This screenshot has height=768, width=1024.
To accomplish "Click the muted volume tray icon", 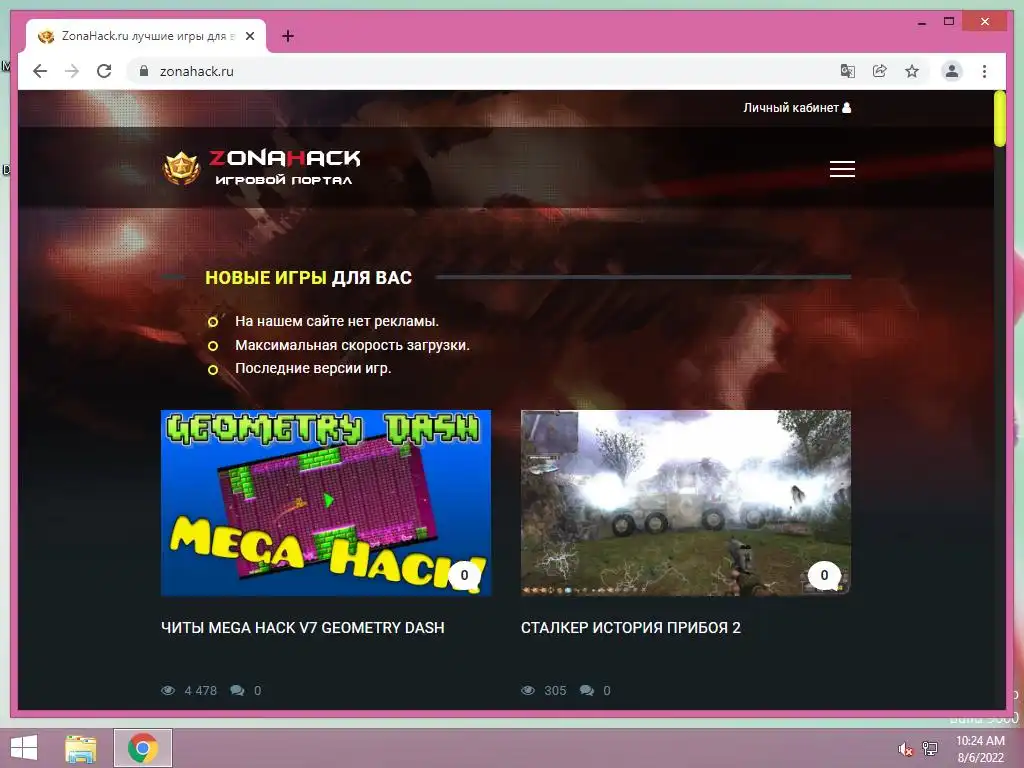I will pyautogui.click(x=905, y=749).
